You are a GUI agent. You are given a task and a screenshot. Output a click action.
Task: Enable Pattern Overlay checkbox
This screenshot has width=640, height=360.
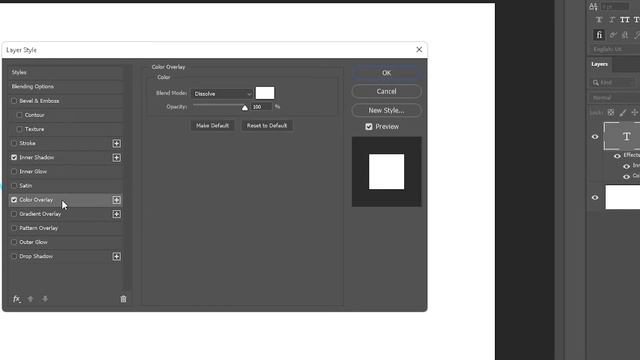coord(14,228)
